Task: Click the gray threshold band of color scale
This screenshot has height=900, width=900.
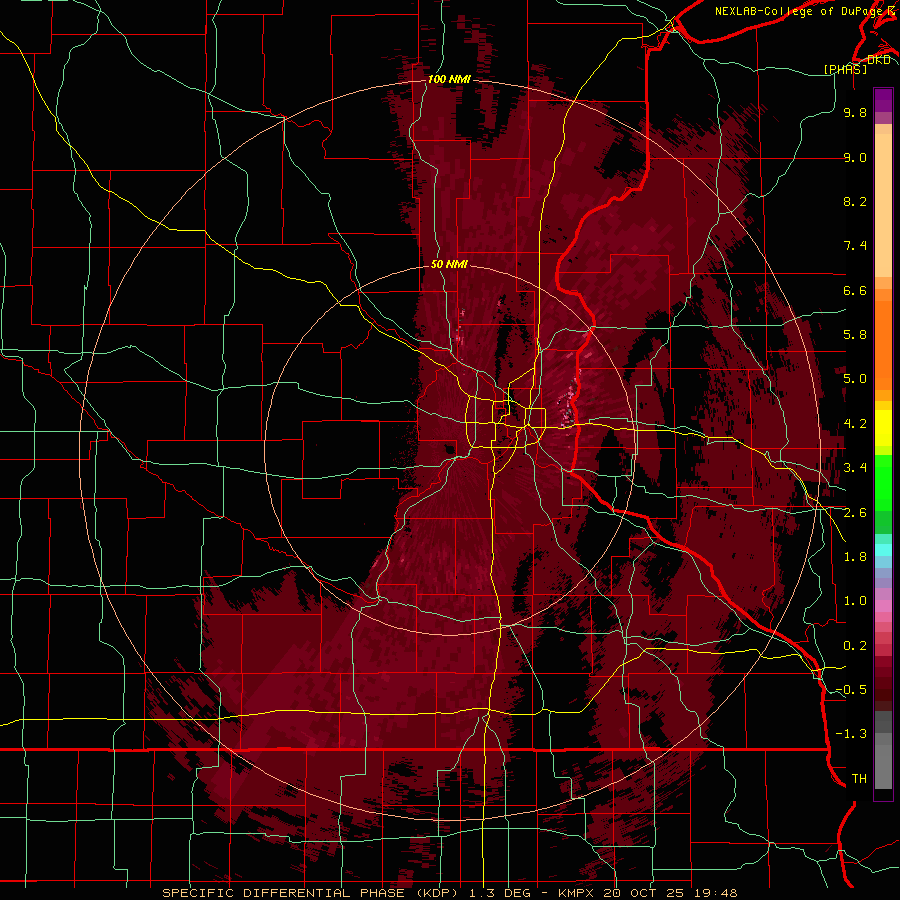Action: [x=883, y=752]
